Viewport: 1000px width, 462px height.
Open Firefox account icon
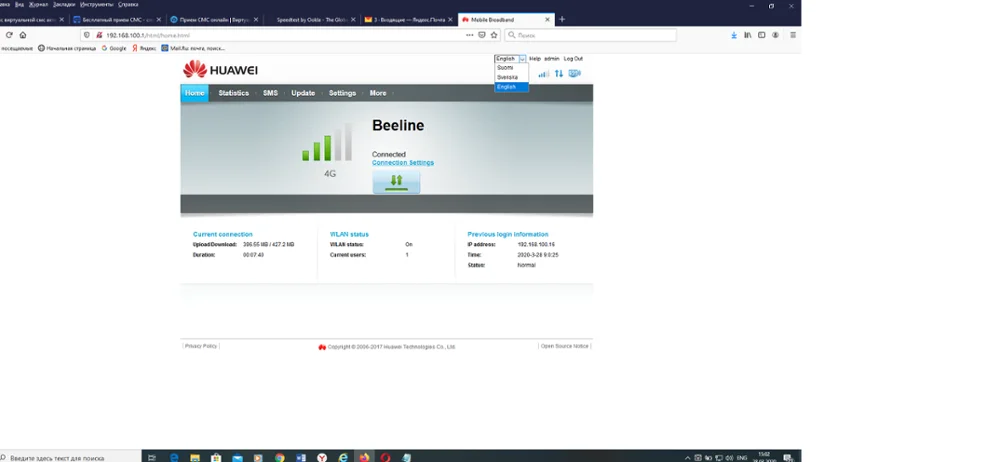point(776,35)
